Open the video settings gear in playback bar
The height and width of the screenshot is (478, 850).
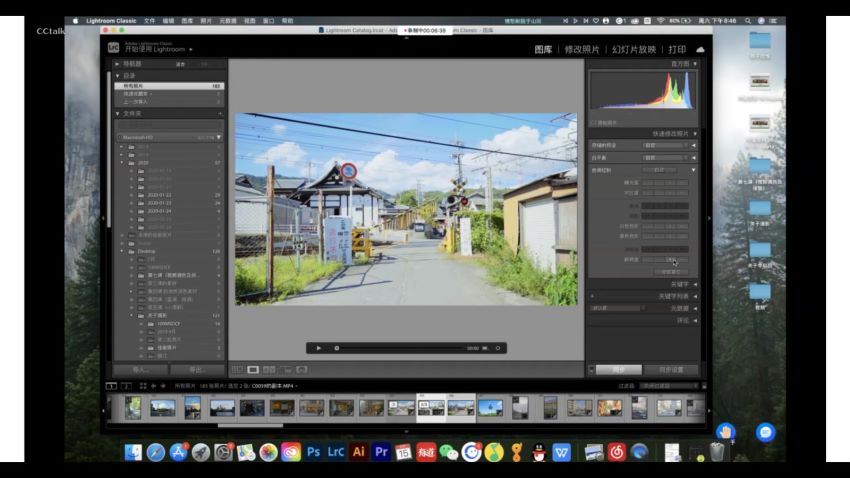[498, 348]
